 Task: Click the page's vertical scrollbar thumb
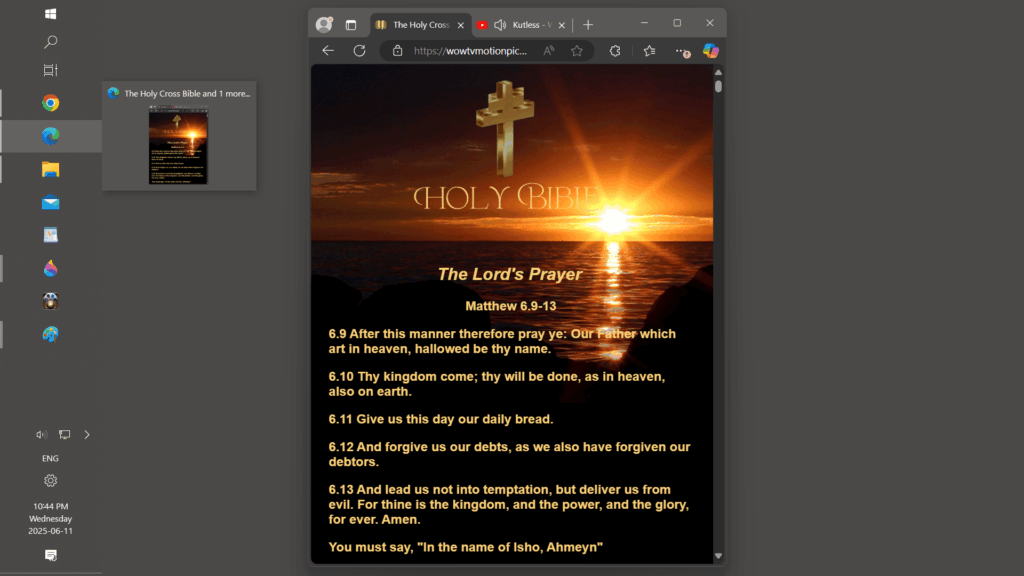coord(718,86)
